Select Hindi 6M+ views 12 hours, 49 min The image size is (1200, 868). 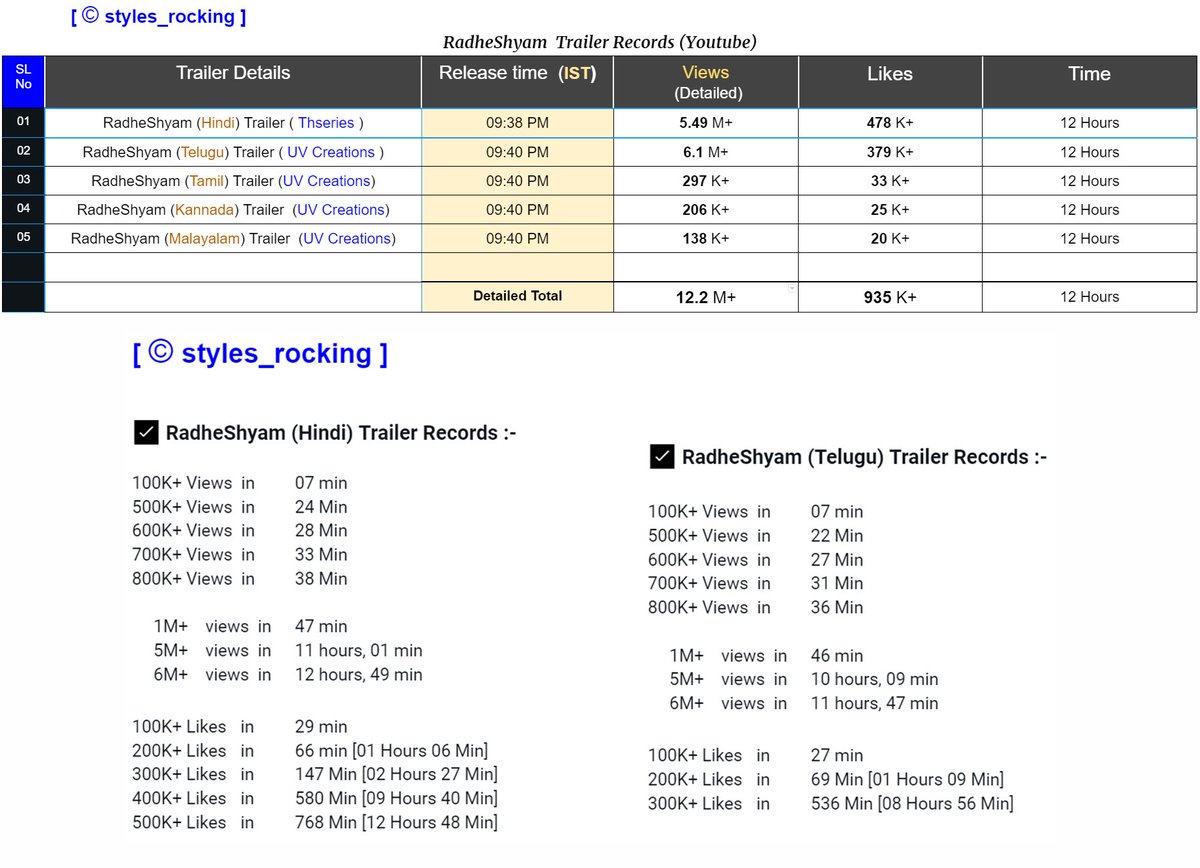(288, 675)
